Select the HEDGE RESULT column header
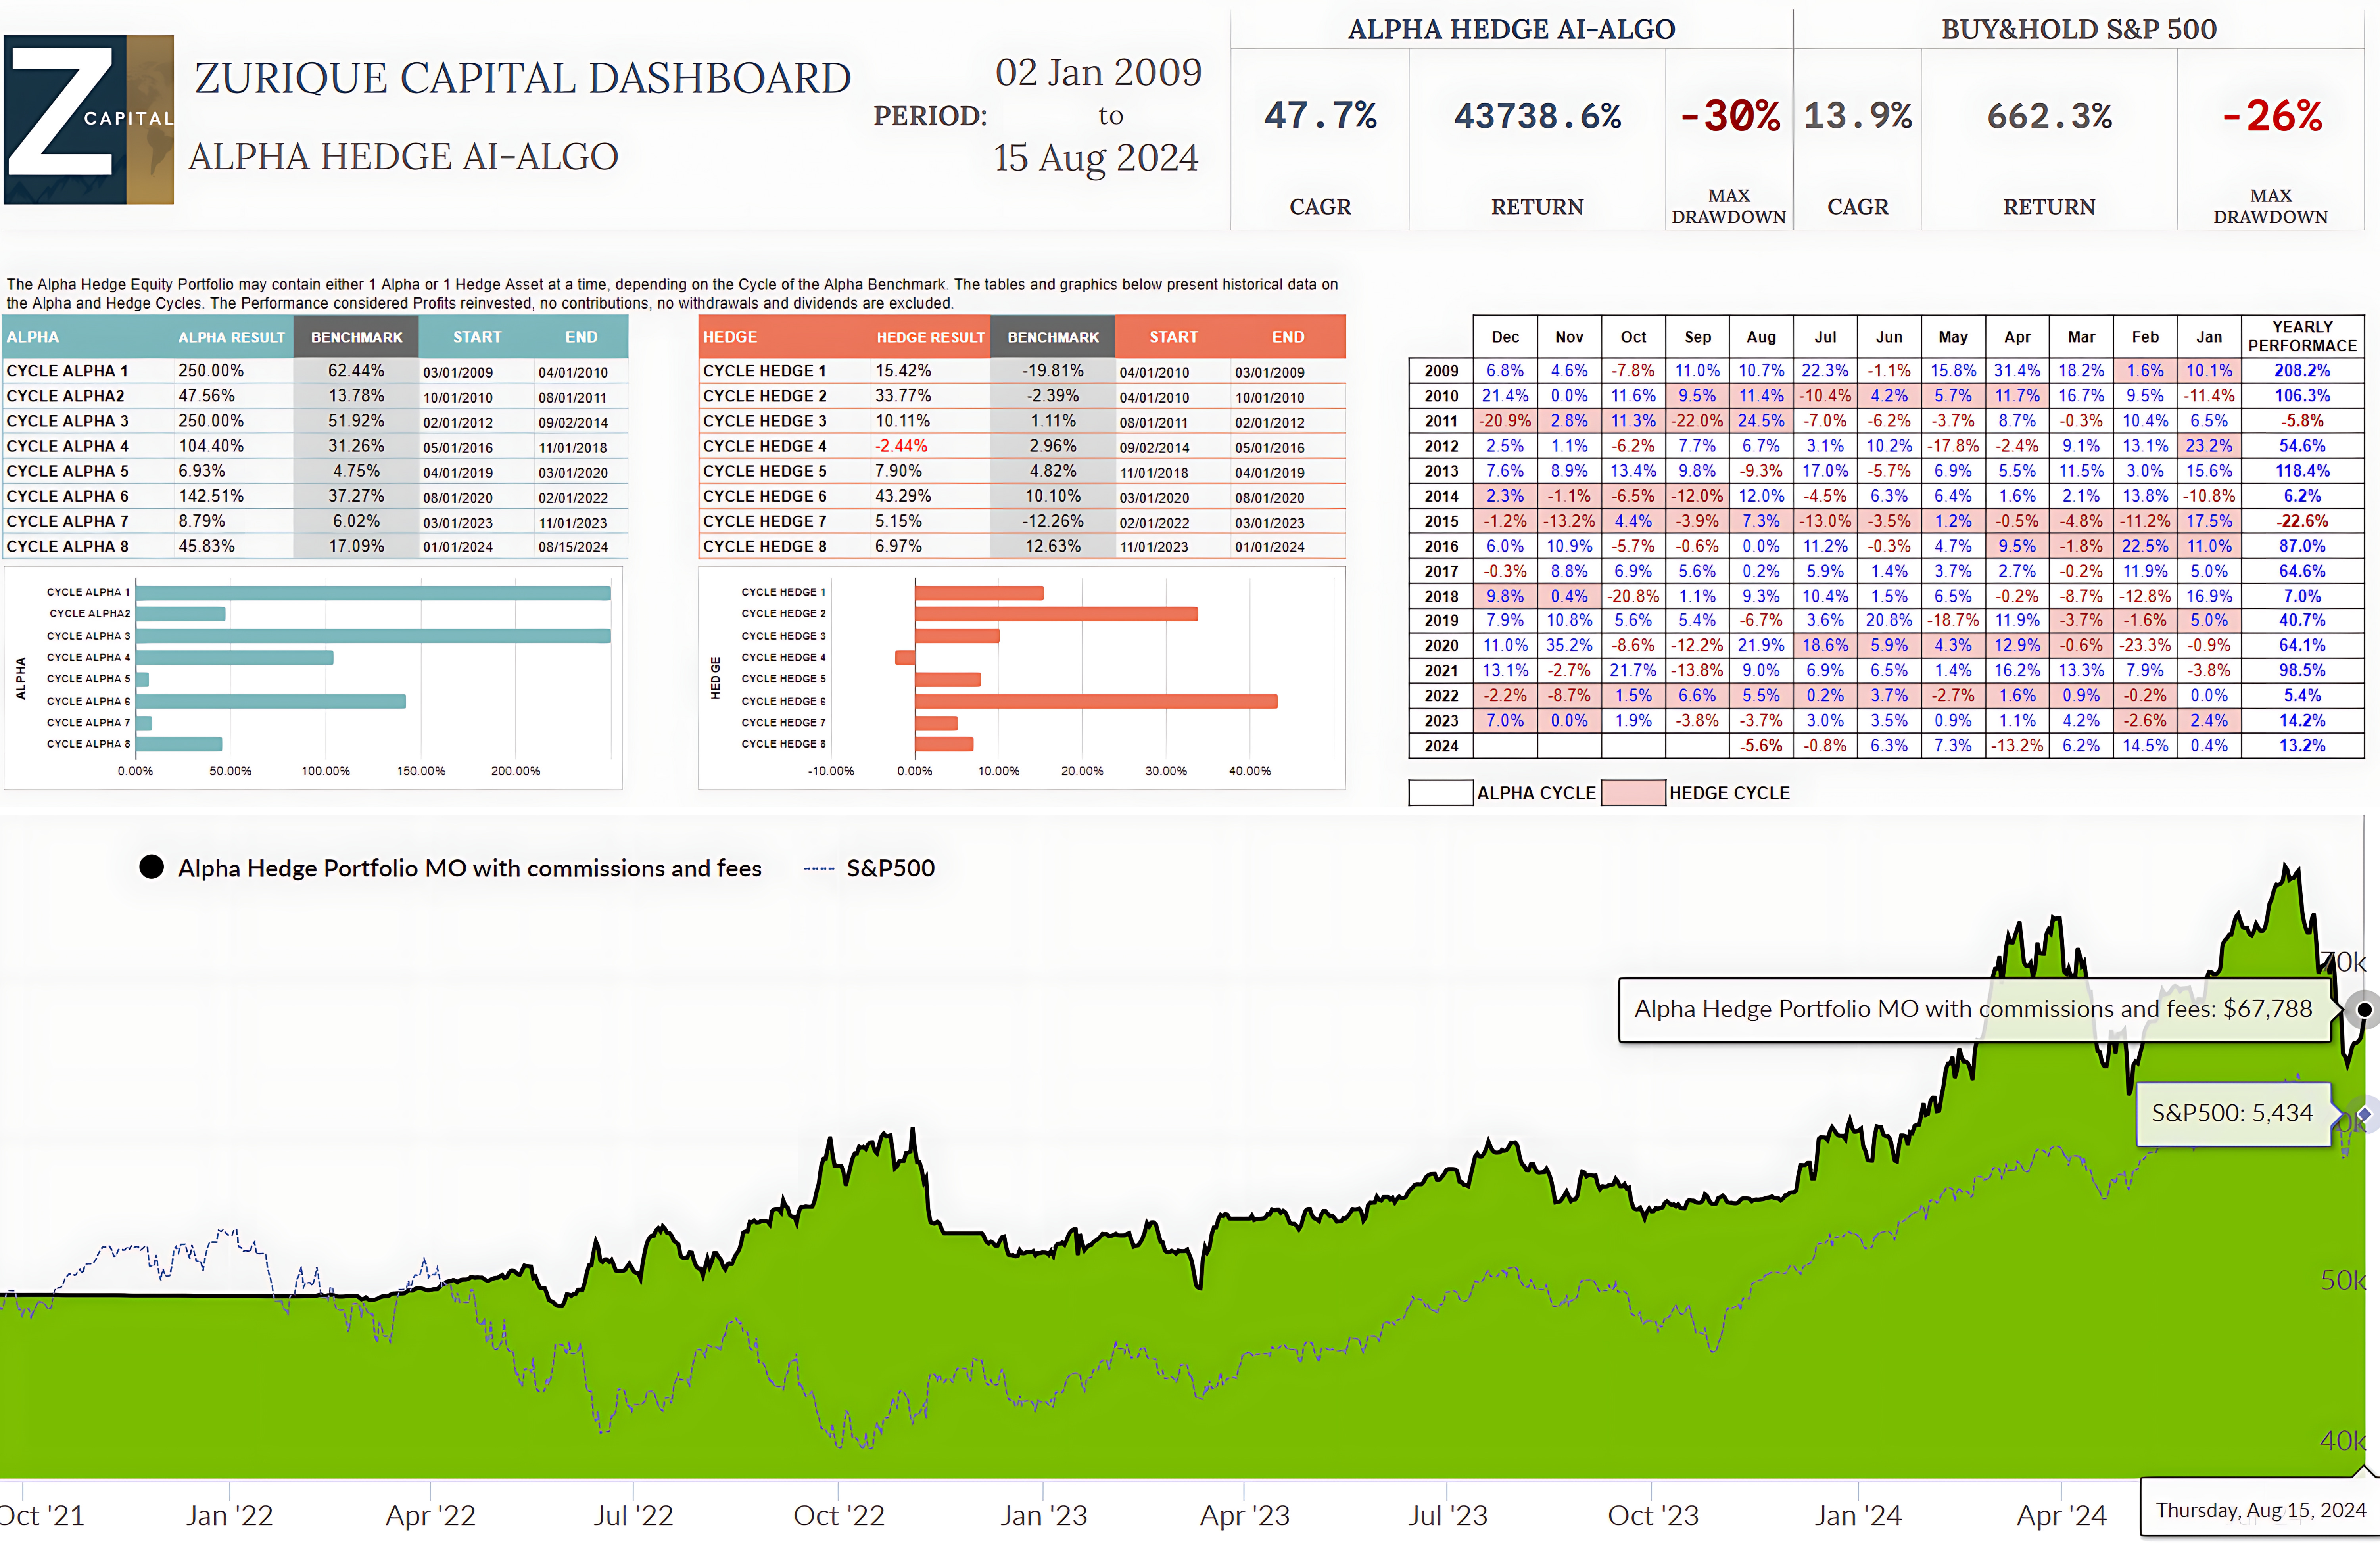2380x1549 pixels. pos(930,337)
